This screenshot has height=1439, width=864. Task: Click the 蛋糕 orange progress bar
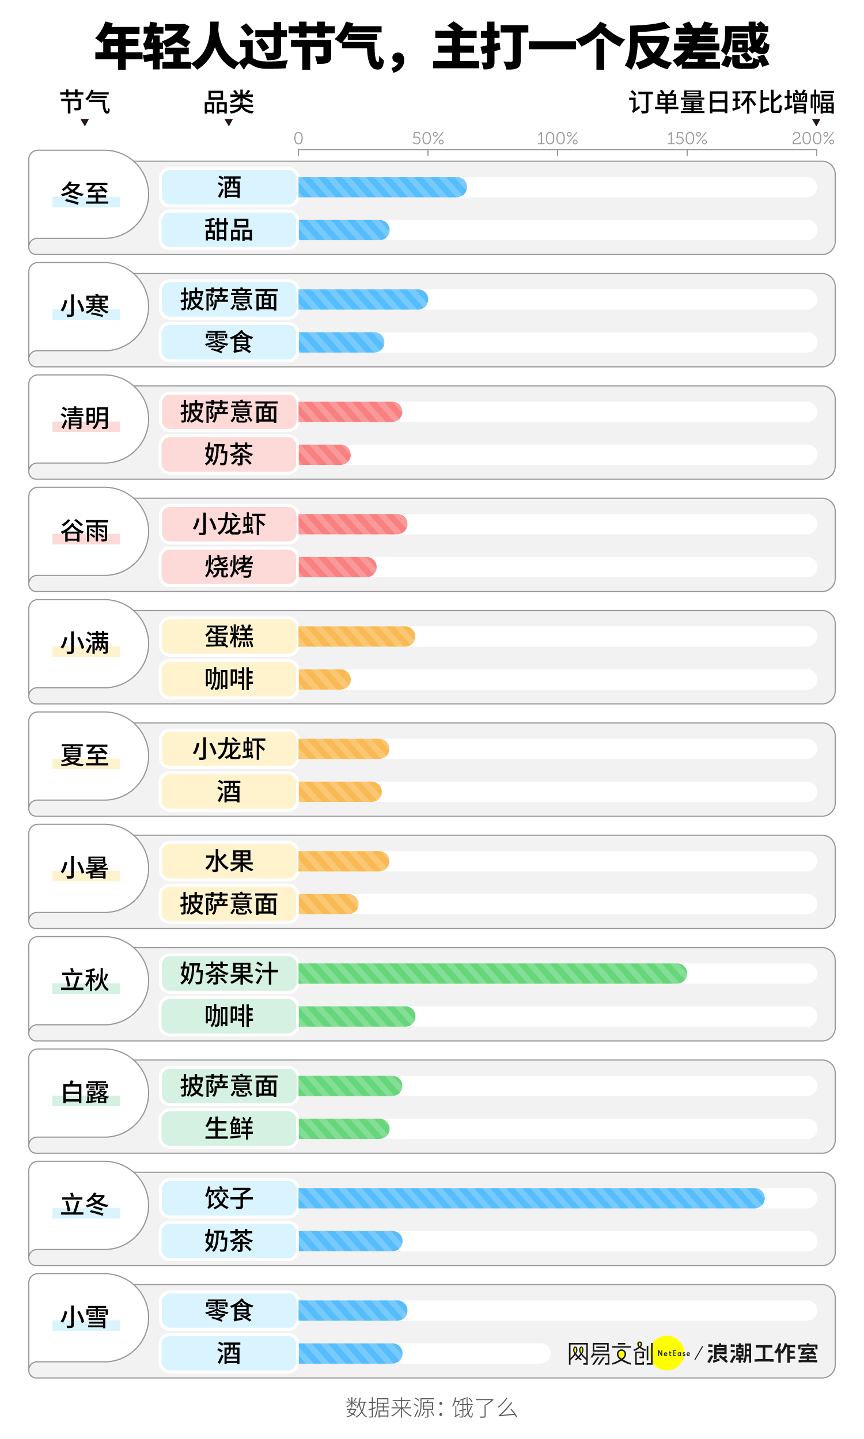point(356,636)
